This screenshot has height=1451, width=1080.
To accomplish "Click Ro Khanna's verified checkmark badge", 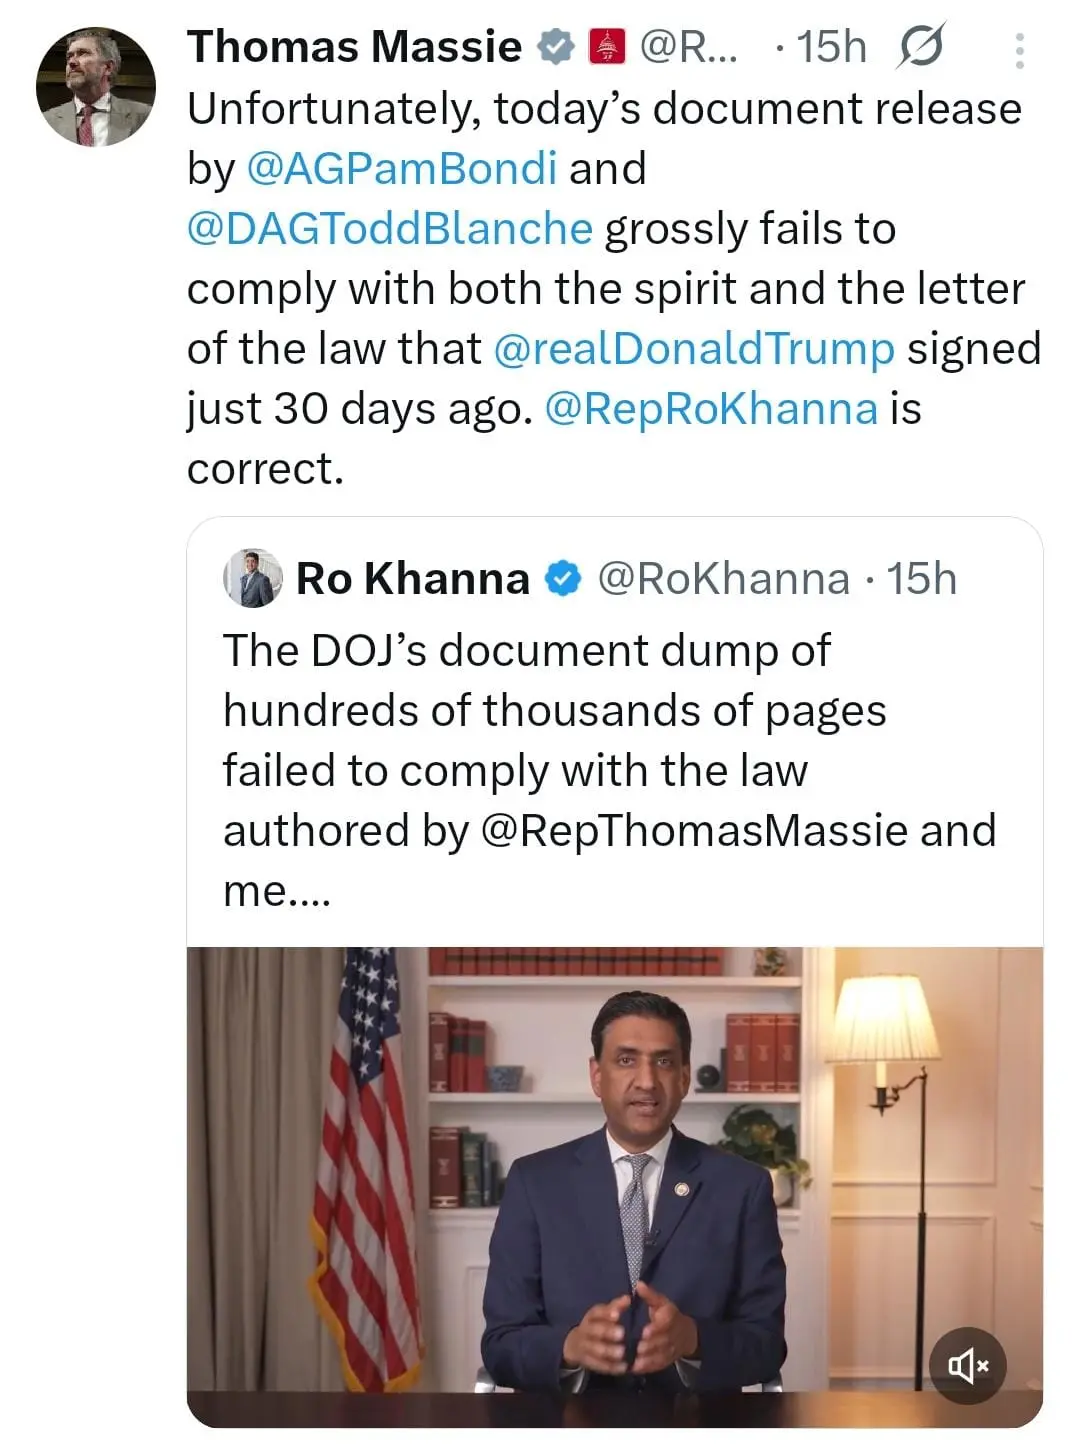I will pyautogui.click(x=564, y=579).
